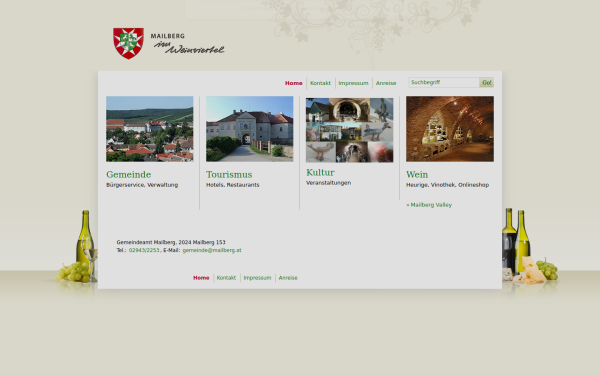Open the Tourismus castle photo
The image size is (600, 375).
[x=249, y=129]
